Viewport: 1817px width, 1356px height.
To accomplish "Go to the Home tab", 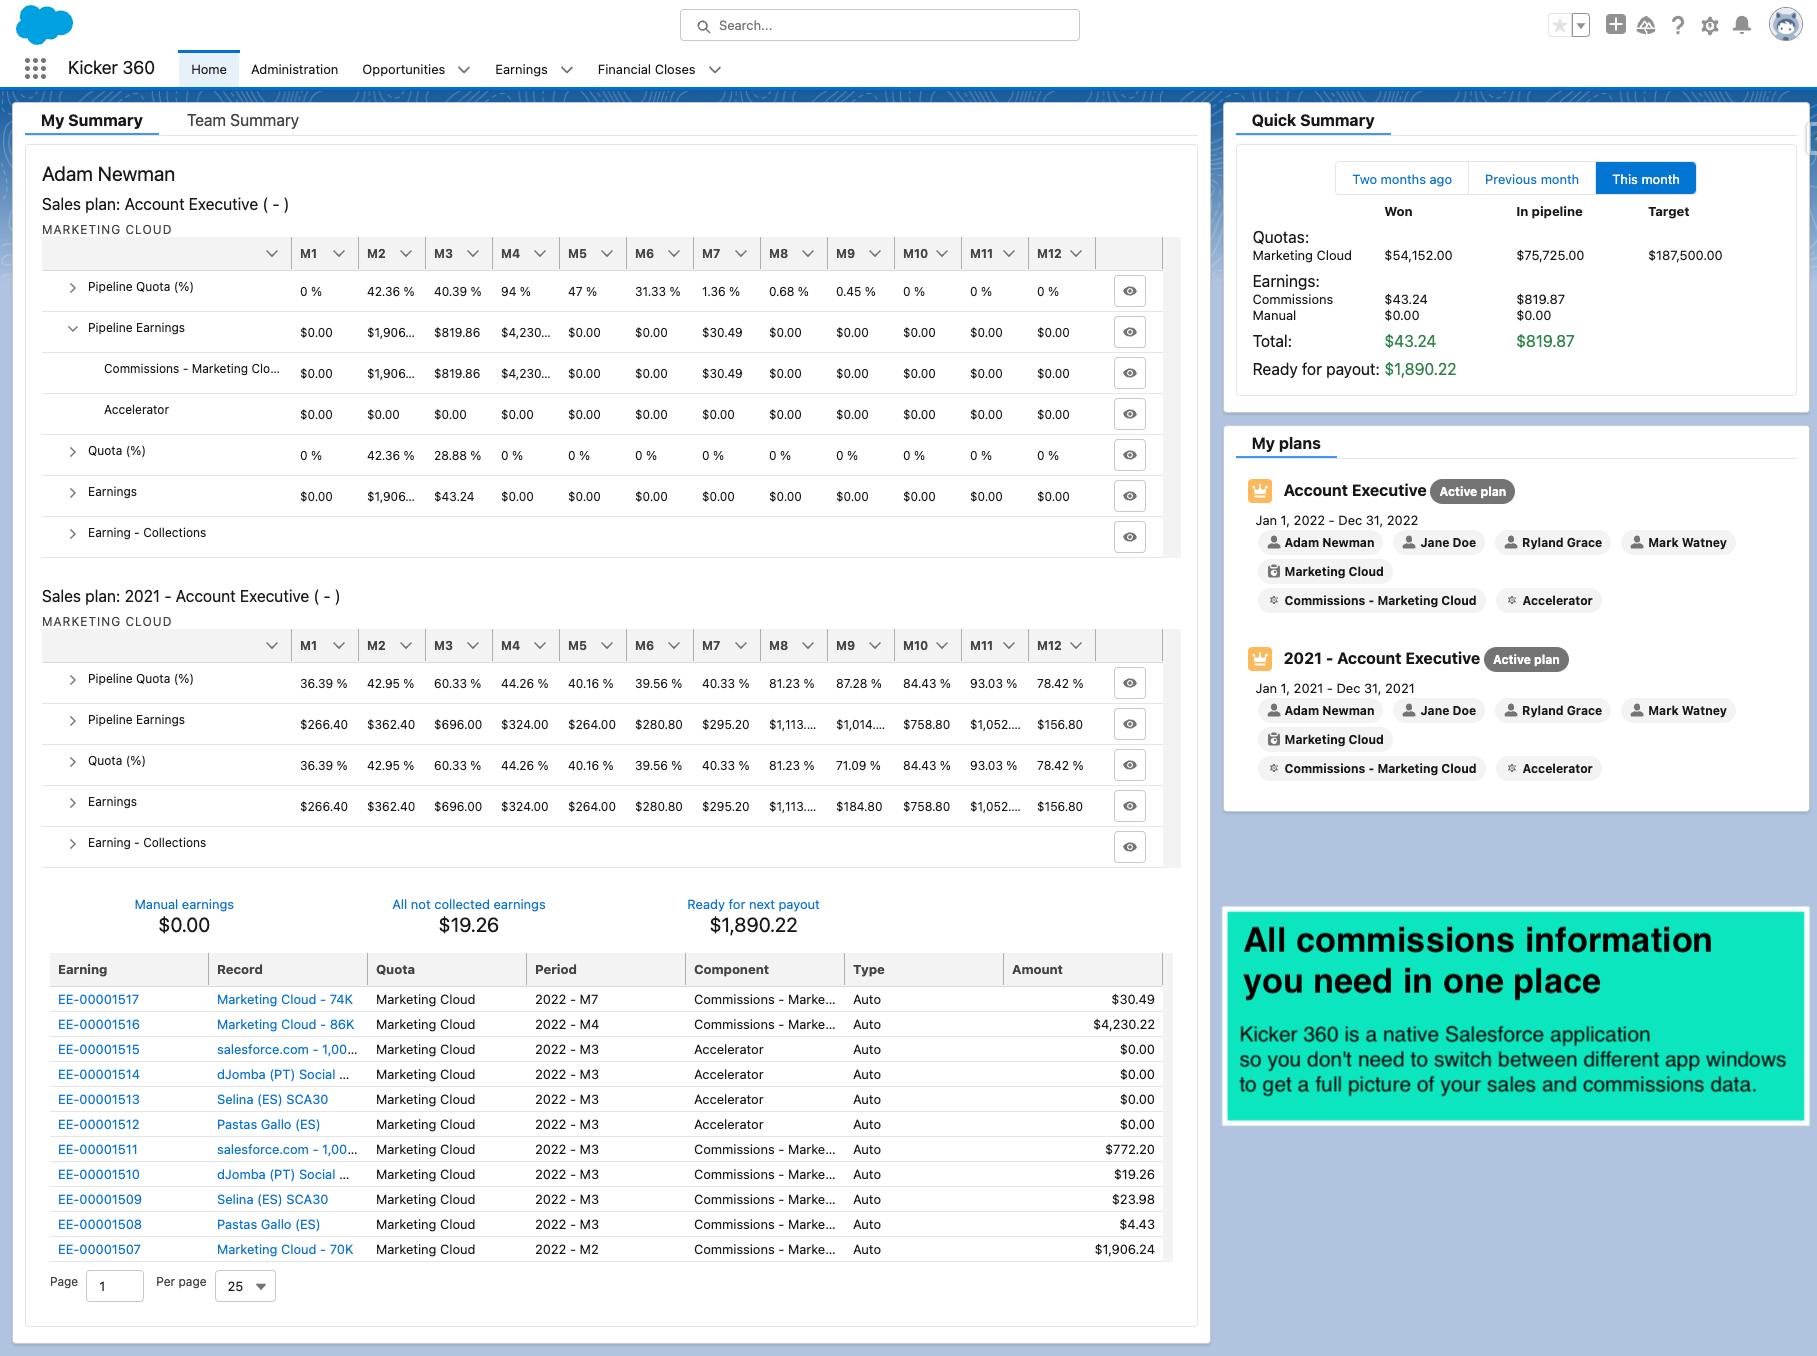I will pyautogui.click(x=209, y=69).
